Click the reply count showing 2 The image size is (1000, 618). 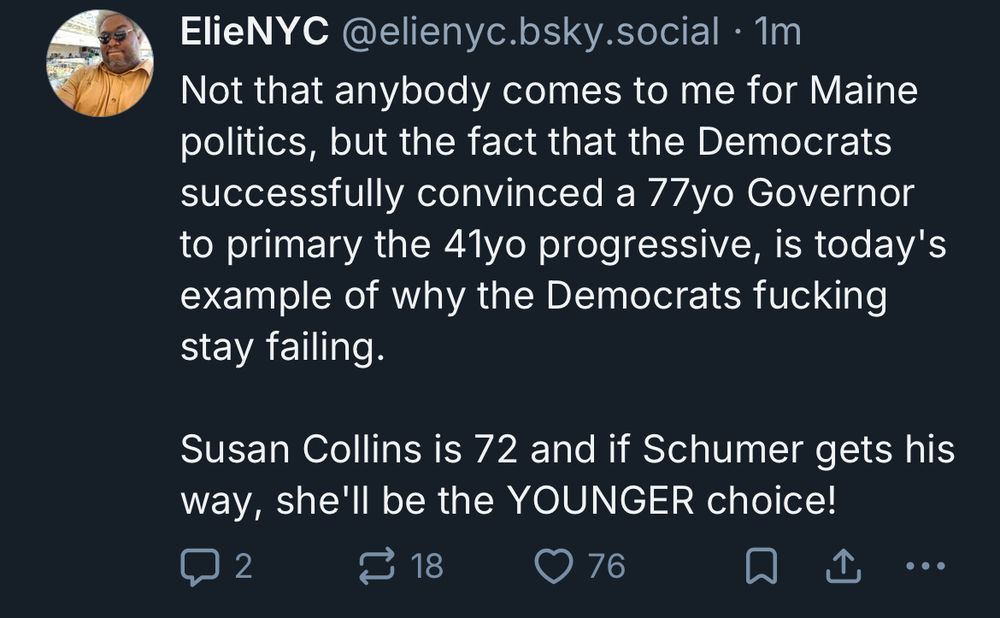point(242,567)
